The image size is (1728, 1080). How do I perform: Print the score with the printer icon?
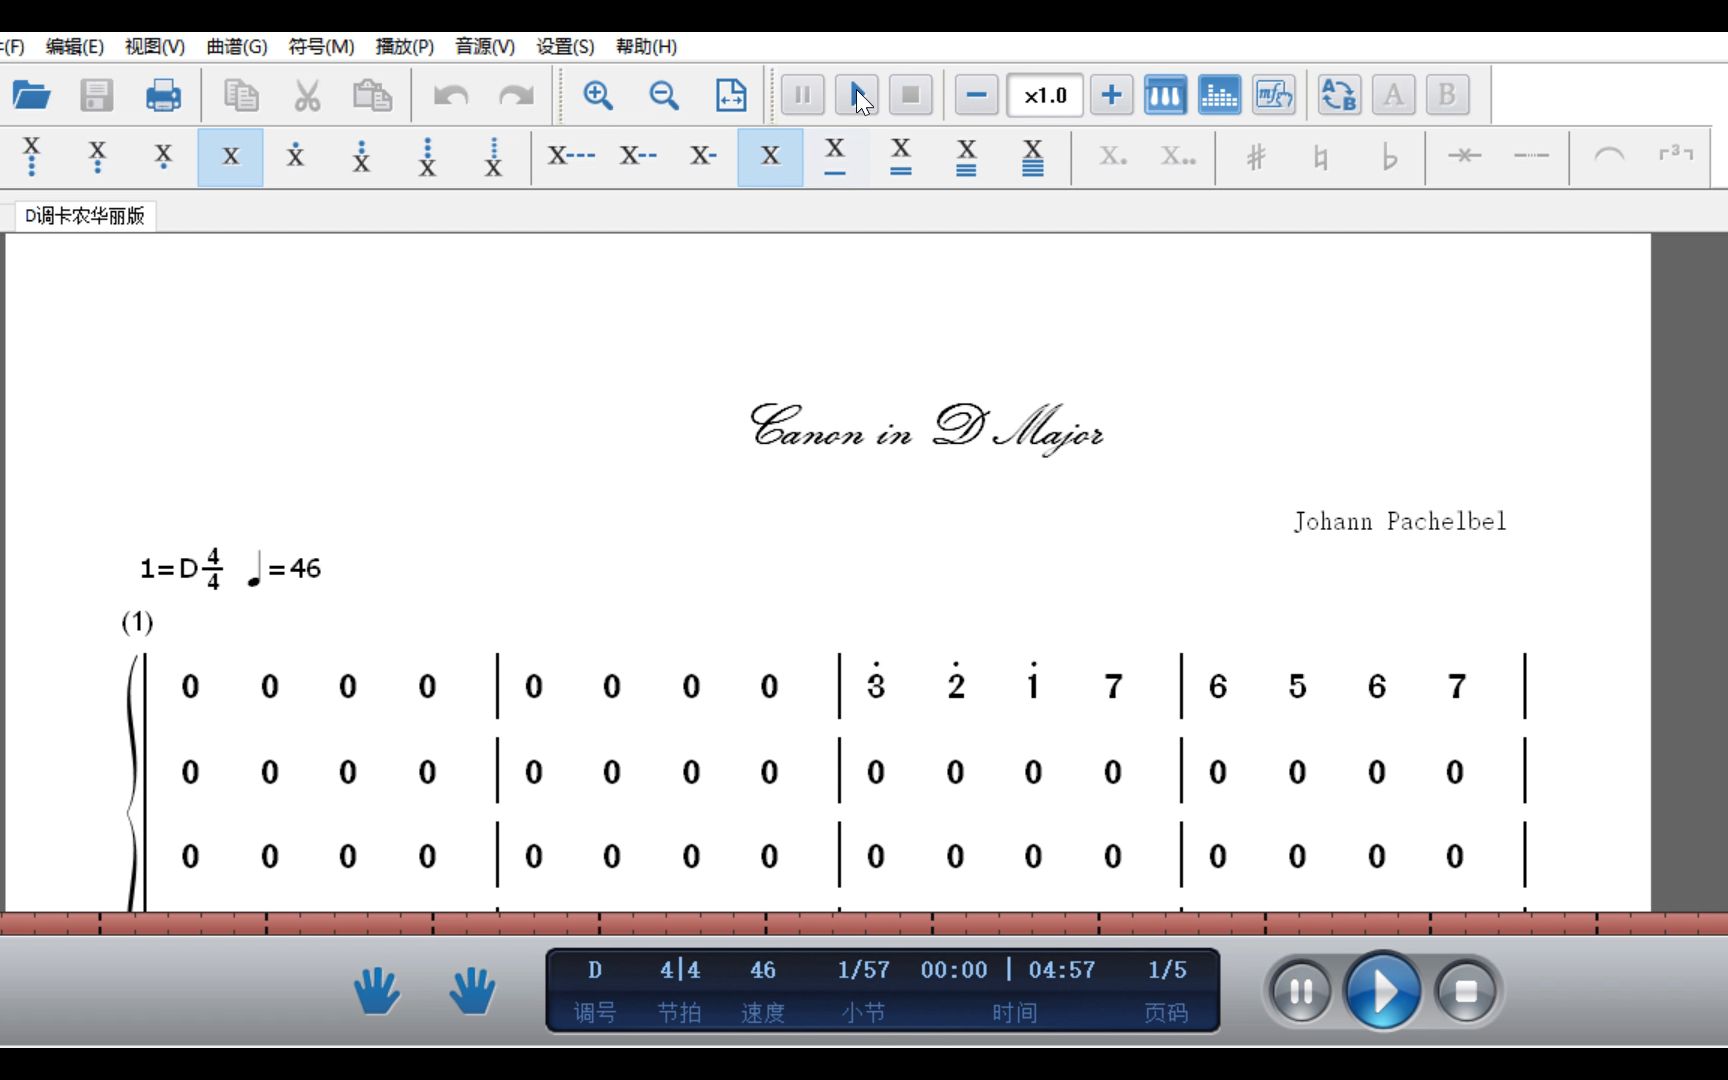pos(163,96)
